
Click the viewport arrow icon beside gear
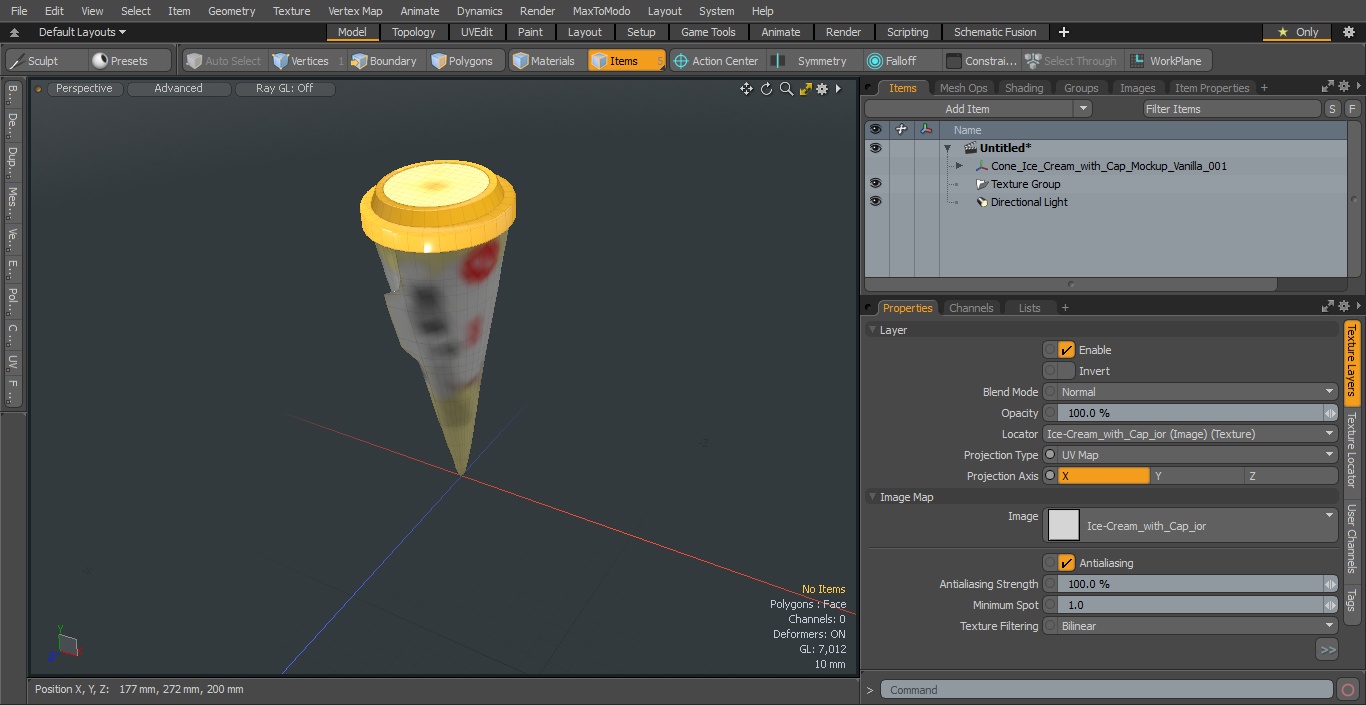point(838,89)
